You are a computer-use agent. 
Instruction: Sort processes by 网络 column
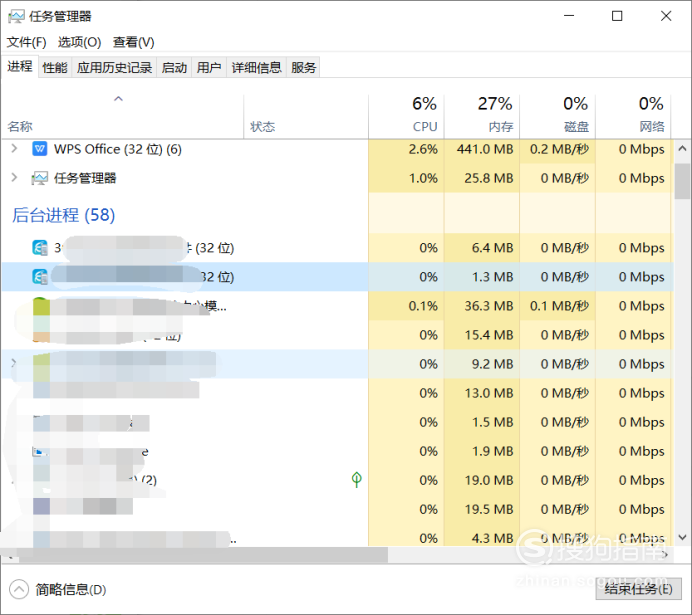633,116
